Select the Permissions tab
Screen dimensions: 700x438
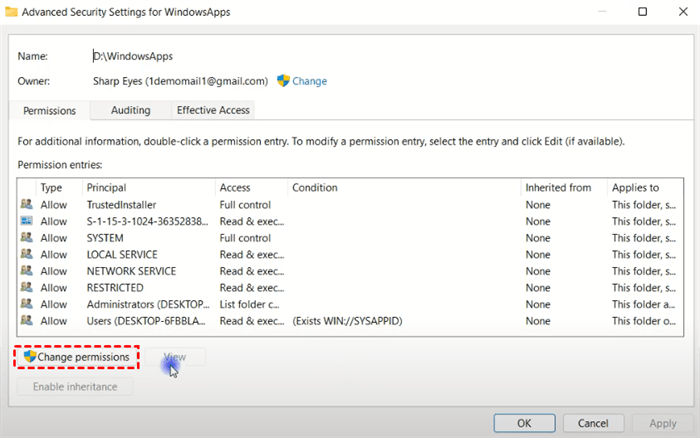(49, 110)
